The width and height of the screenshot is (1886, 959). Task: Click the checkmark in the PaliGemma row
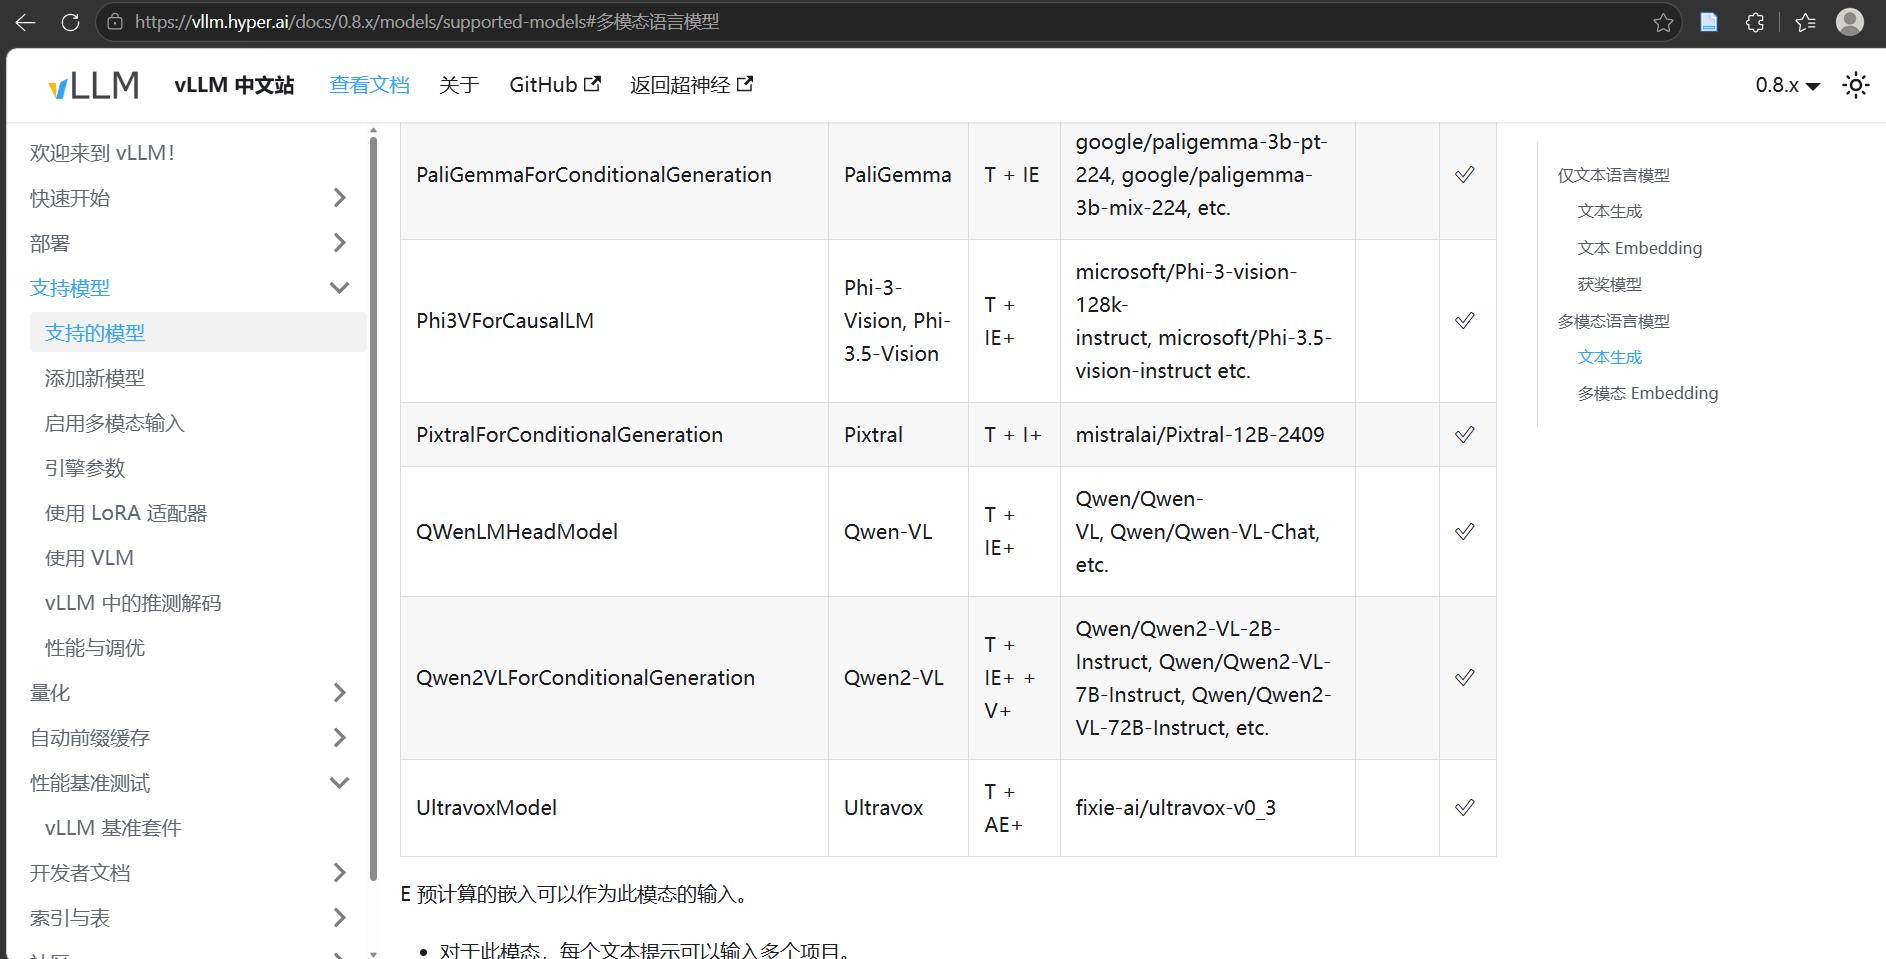pos(1465,175)
